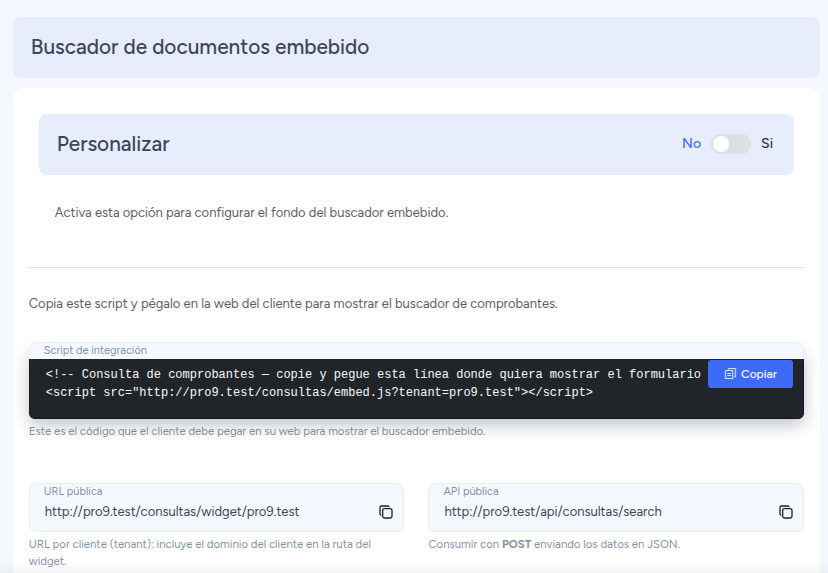
Task: Click the API pública input field
Action: pos(616,508)
